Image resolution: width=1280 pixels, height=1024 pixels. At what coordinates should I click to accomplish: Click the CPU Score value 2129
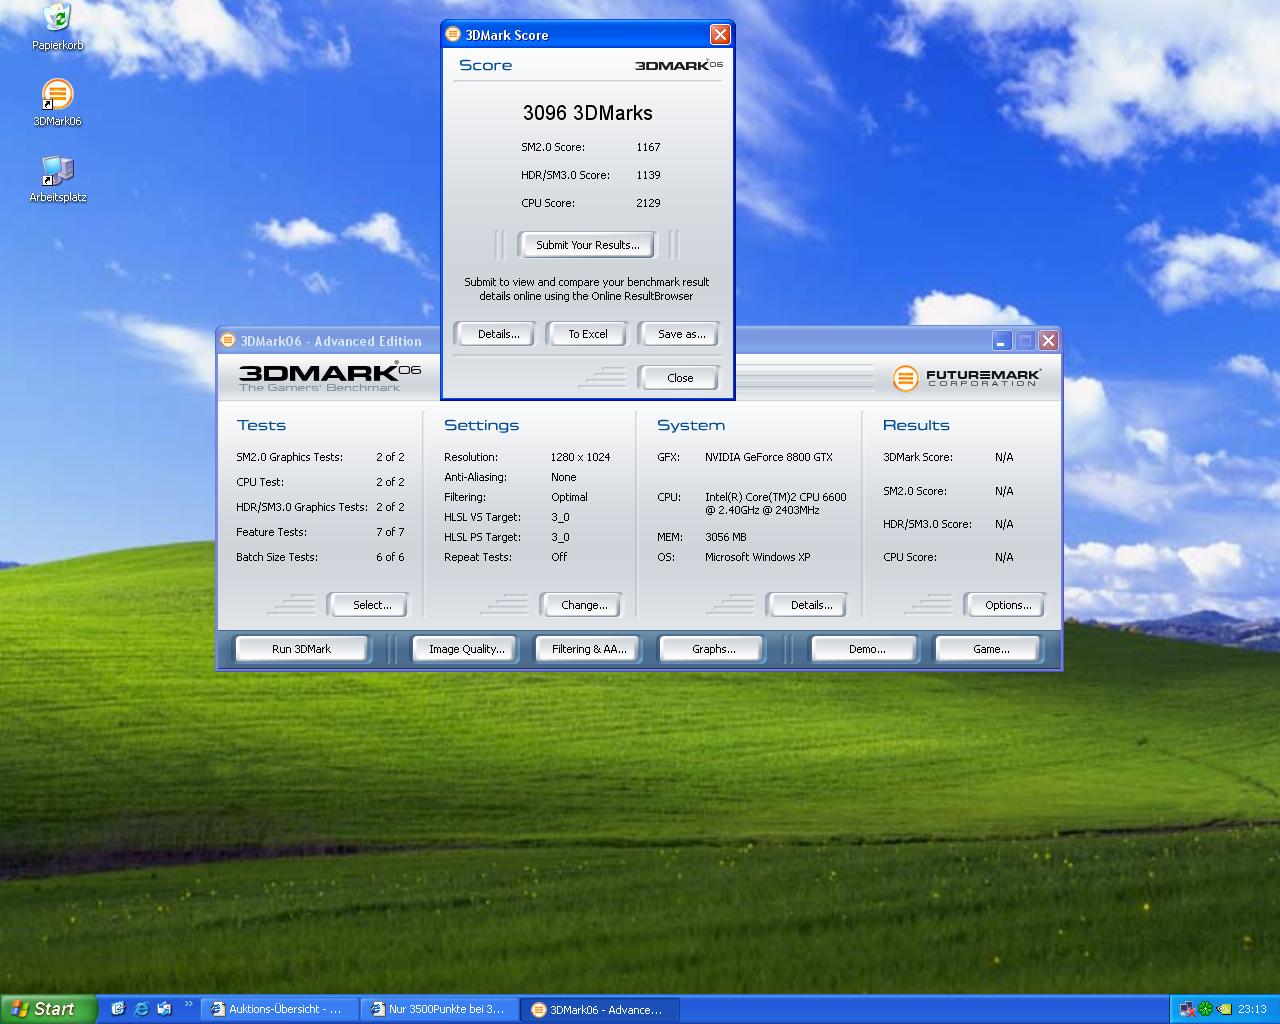pos(648,203)
